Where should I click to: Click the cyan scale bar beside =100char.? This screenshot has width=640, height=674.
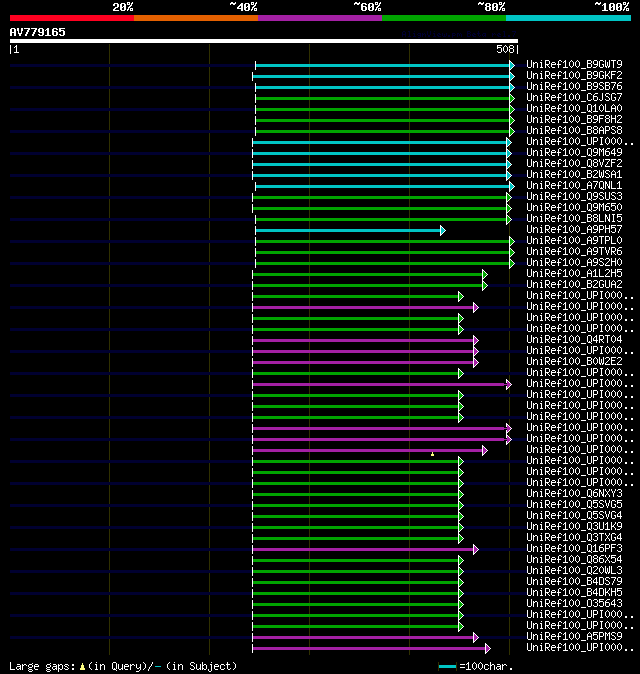[x=447, y=667]
